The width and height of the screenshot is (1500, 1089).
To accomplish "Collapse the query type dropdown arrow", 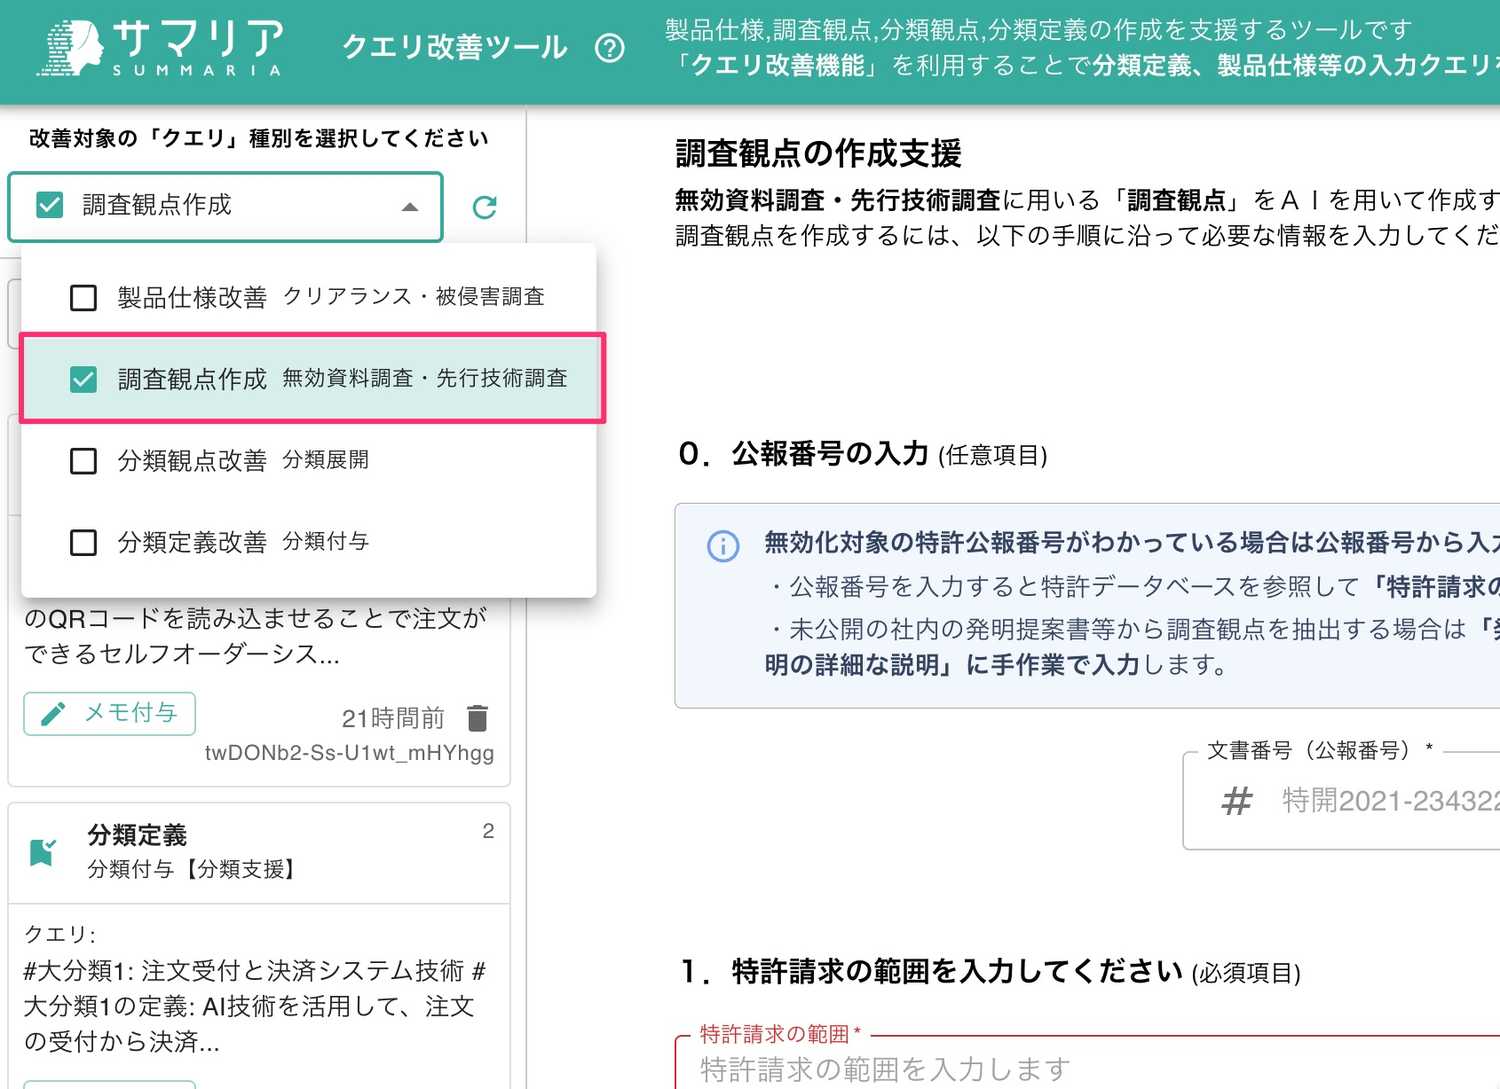I will click(x=409, y=207).
